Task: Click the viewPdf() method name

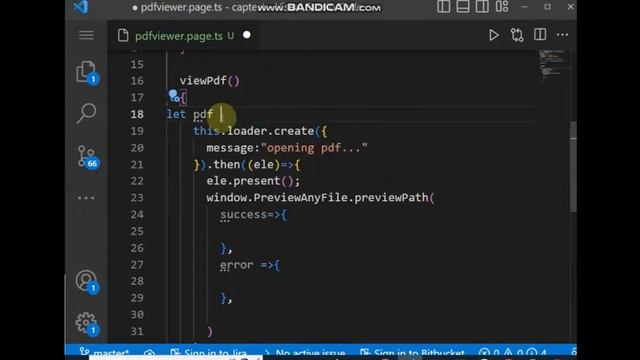Action: 209,81
